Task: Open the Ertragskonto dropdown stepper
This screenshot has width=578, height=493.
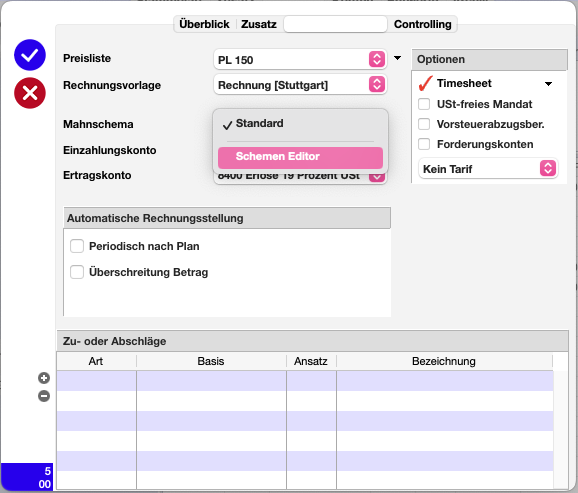Action: pyautogui.click(x=377, y=177)
